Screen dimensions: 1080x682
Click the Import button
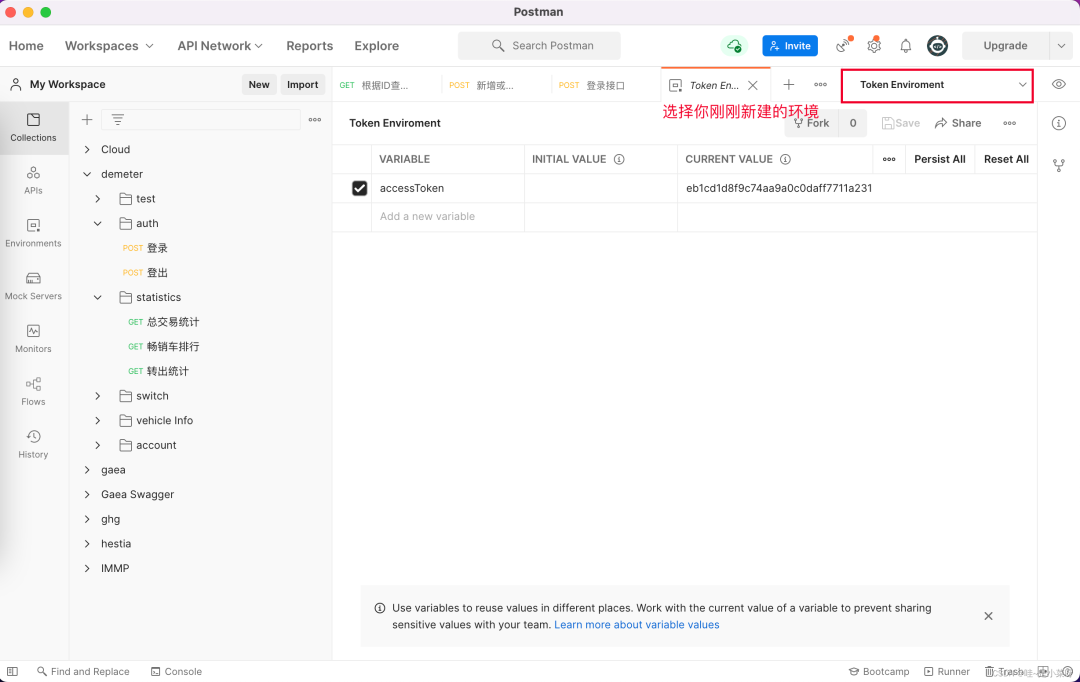coord(302,84)
